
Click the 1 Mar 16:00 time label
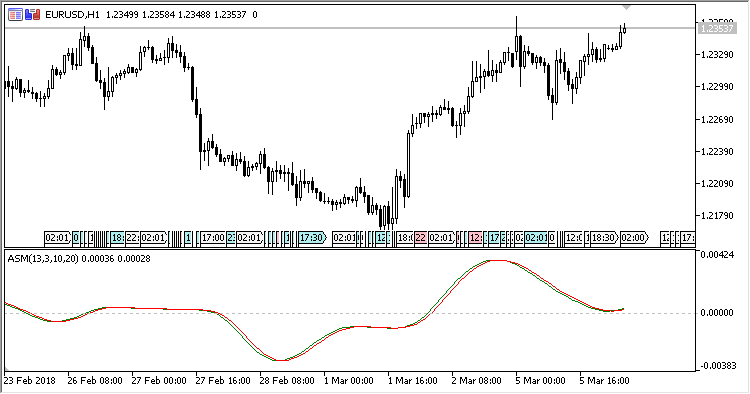(x=413, y=381)
